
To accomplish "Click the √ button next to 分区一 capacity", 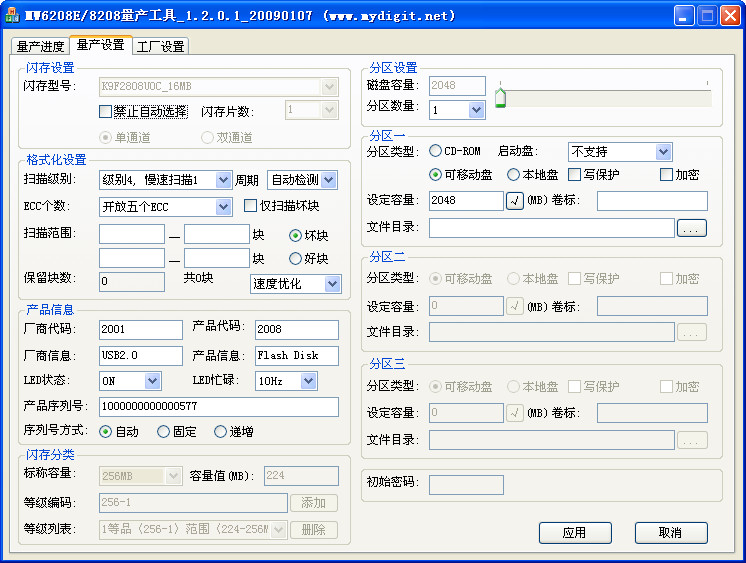I will [x=515, y=201].
